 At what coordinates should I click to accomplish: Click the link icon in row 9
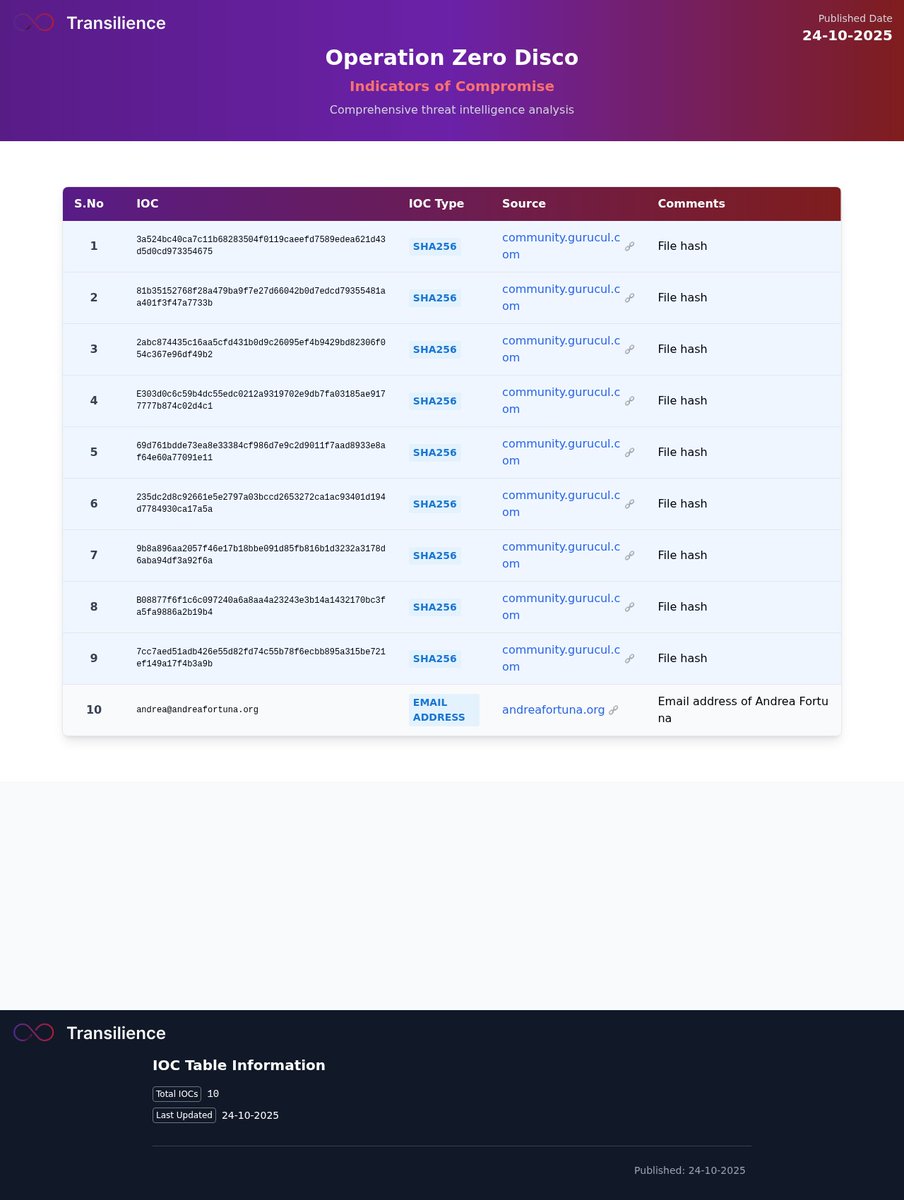click(x=629, y=658)
